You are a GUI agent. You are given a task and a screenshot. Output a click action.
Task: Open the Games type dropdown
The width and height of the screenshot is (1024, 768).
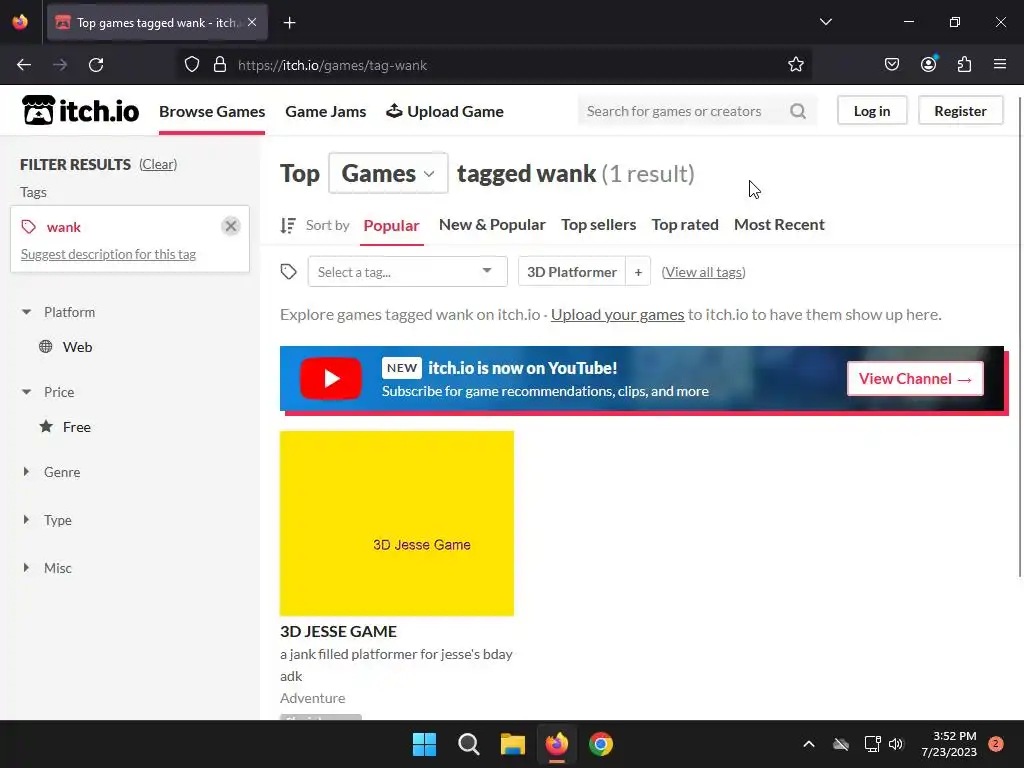[388, 173]
